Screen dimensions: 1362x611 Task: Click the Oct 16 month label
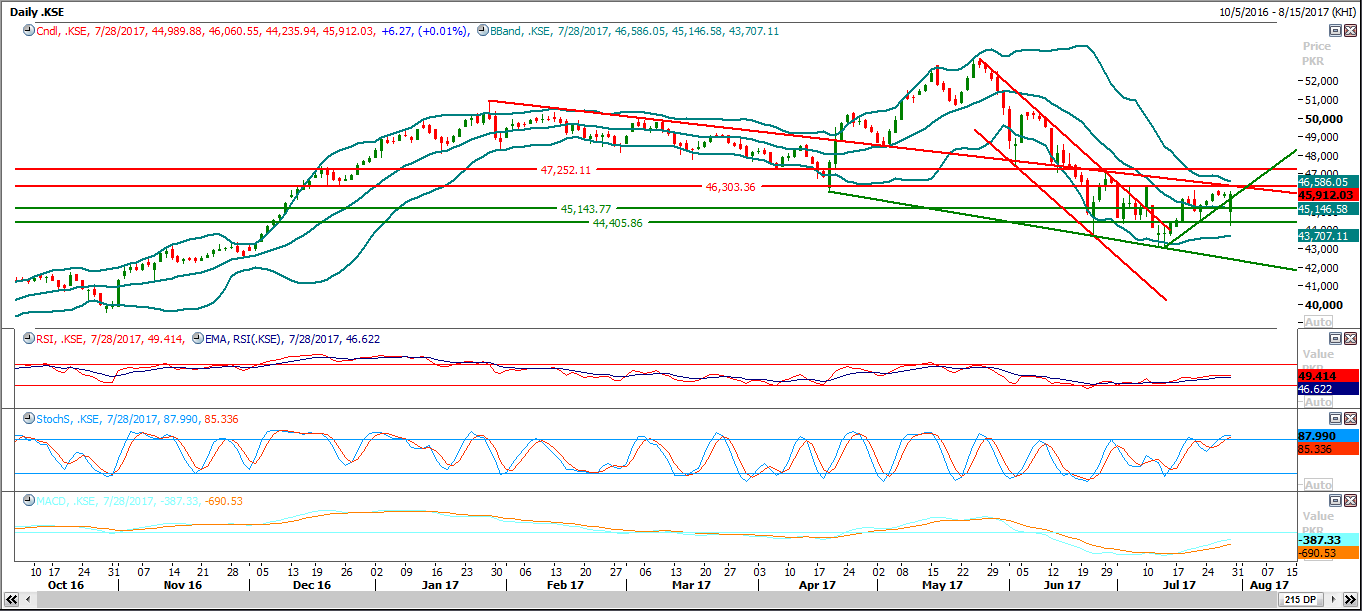point(66,584)
